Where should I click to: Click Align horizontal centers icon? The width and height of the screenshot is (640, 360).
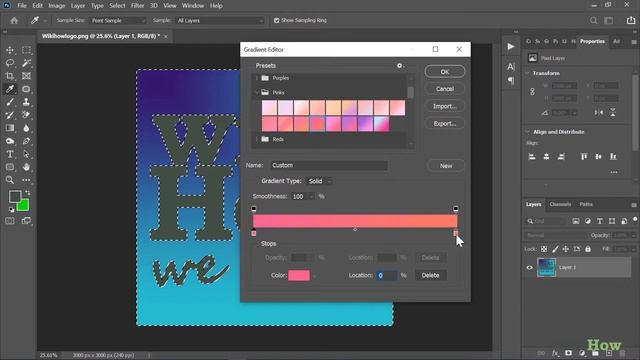(547, 157)
